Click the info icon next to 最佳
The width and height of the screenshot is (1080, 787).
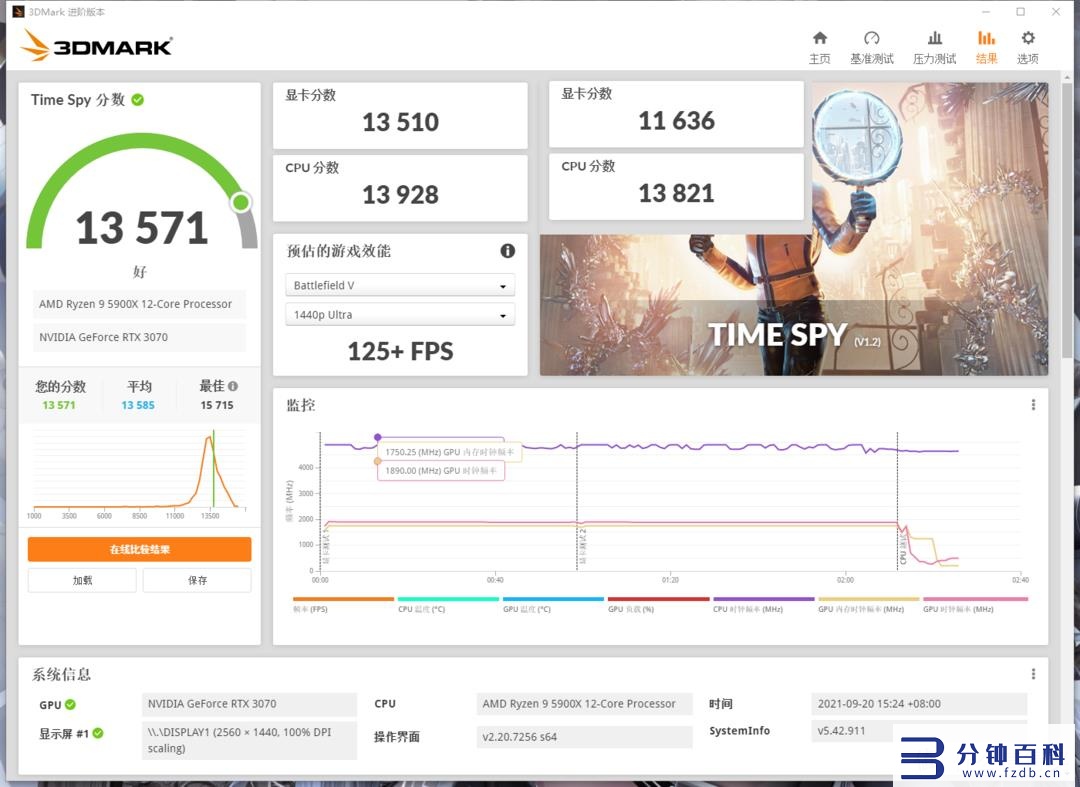tap(233, 386)
